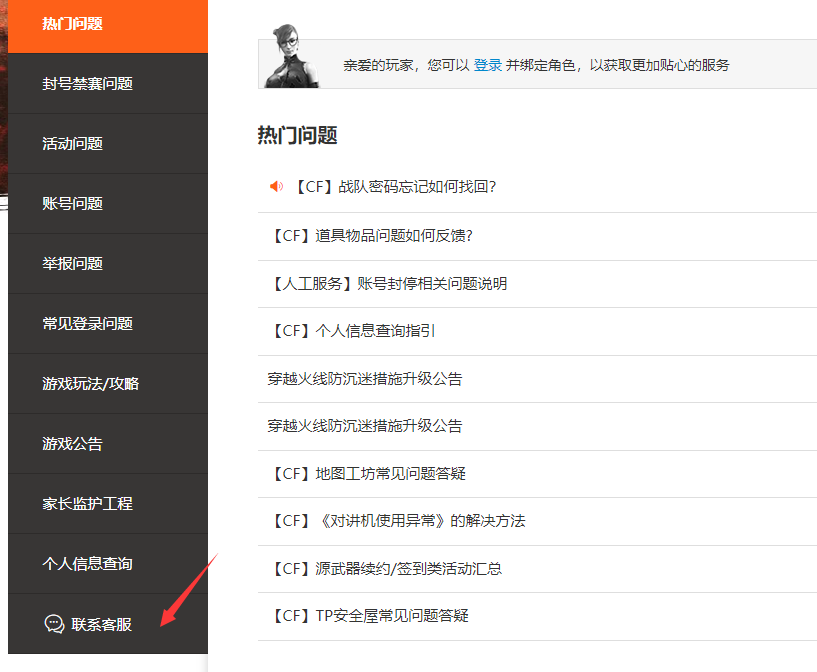Open 【人工服务】账号封停相关问题说明 article
817x672 pixels.
pos(389,283)
